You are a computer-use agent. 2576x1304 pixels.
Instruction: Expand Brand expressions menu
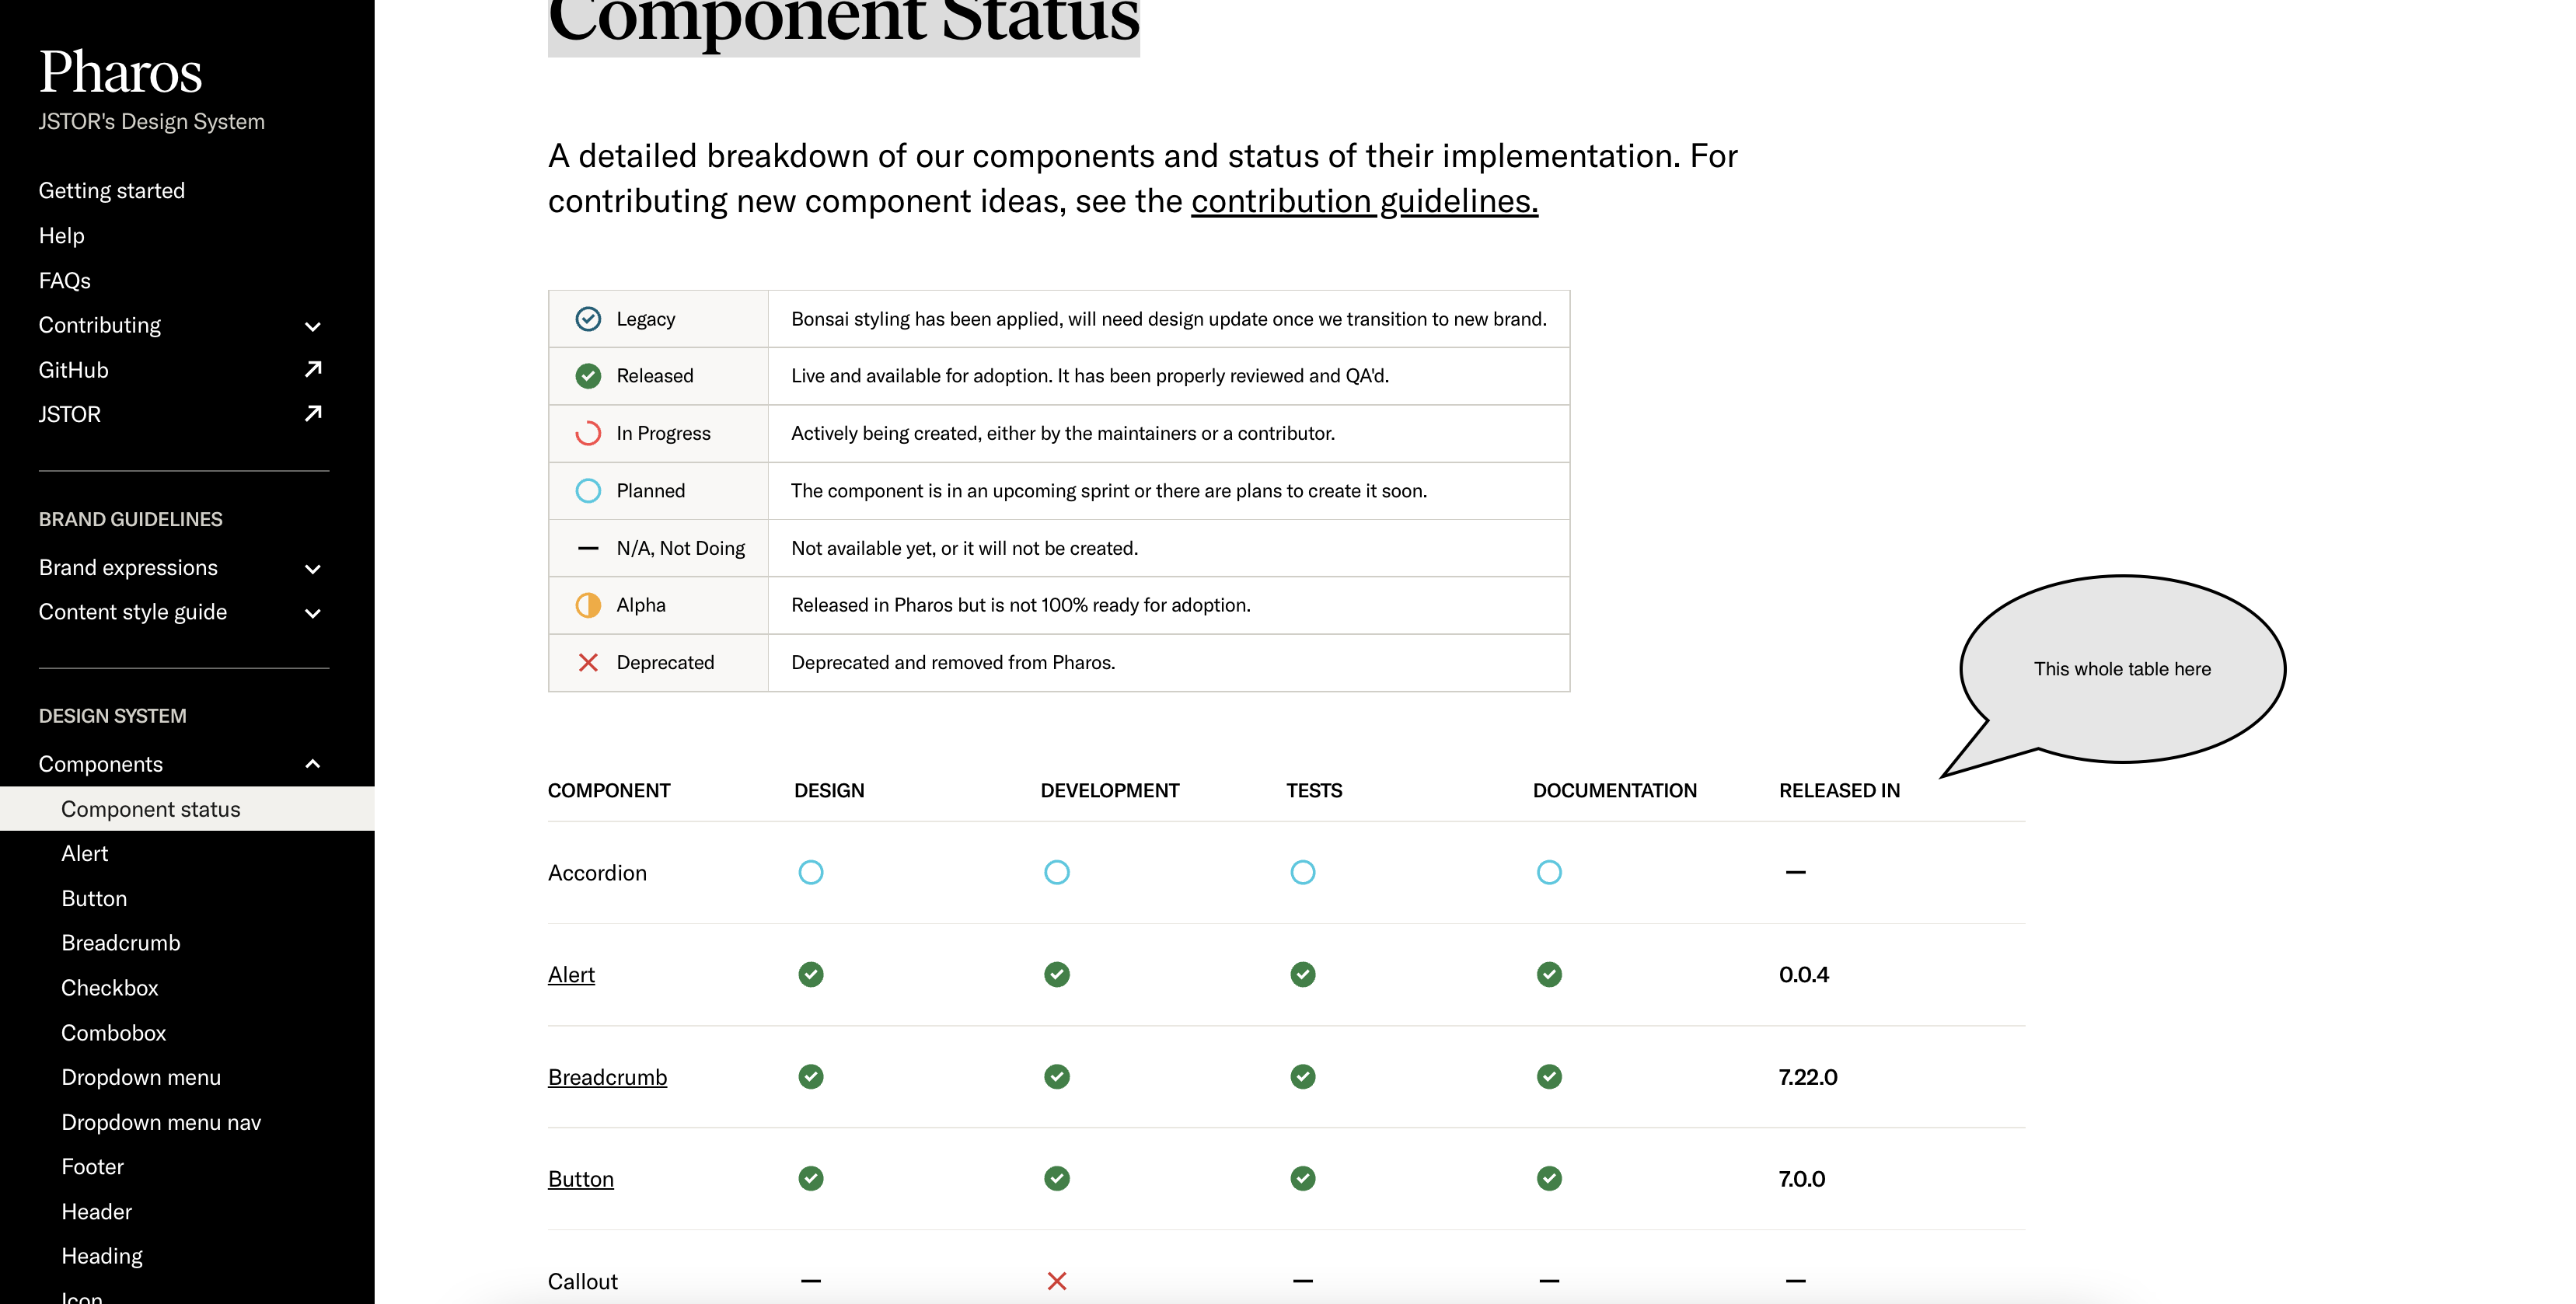coord(312,568)
